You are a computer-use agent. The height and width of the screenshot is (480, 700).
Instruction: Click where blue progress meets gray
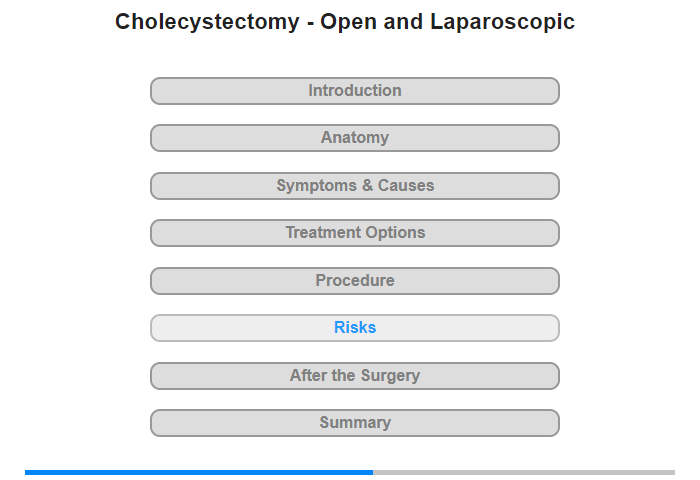373,472
